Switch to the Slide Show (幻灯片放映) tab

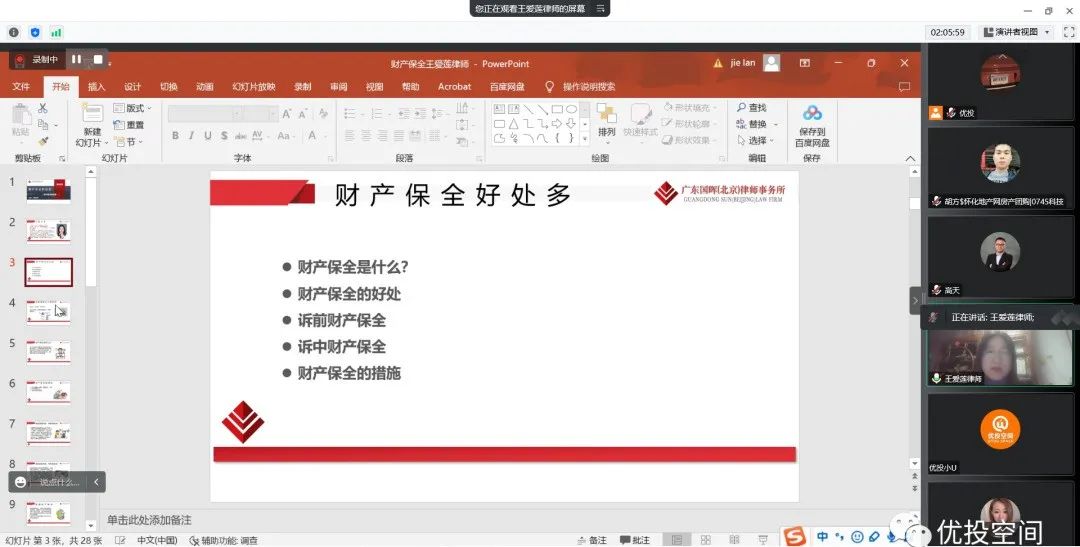pos(253,87)
